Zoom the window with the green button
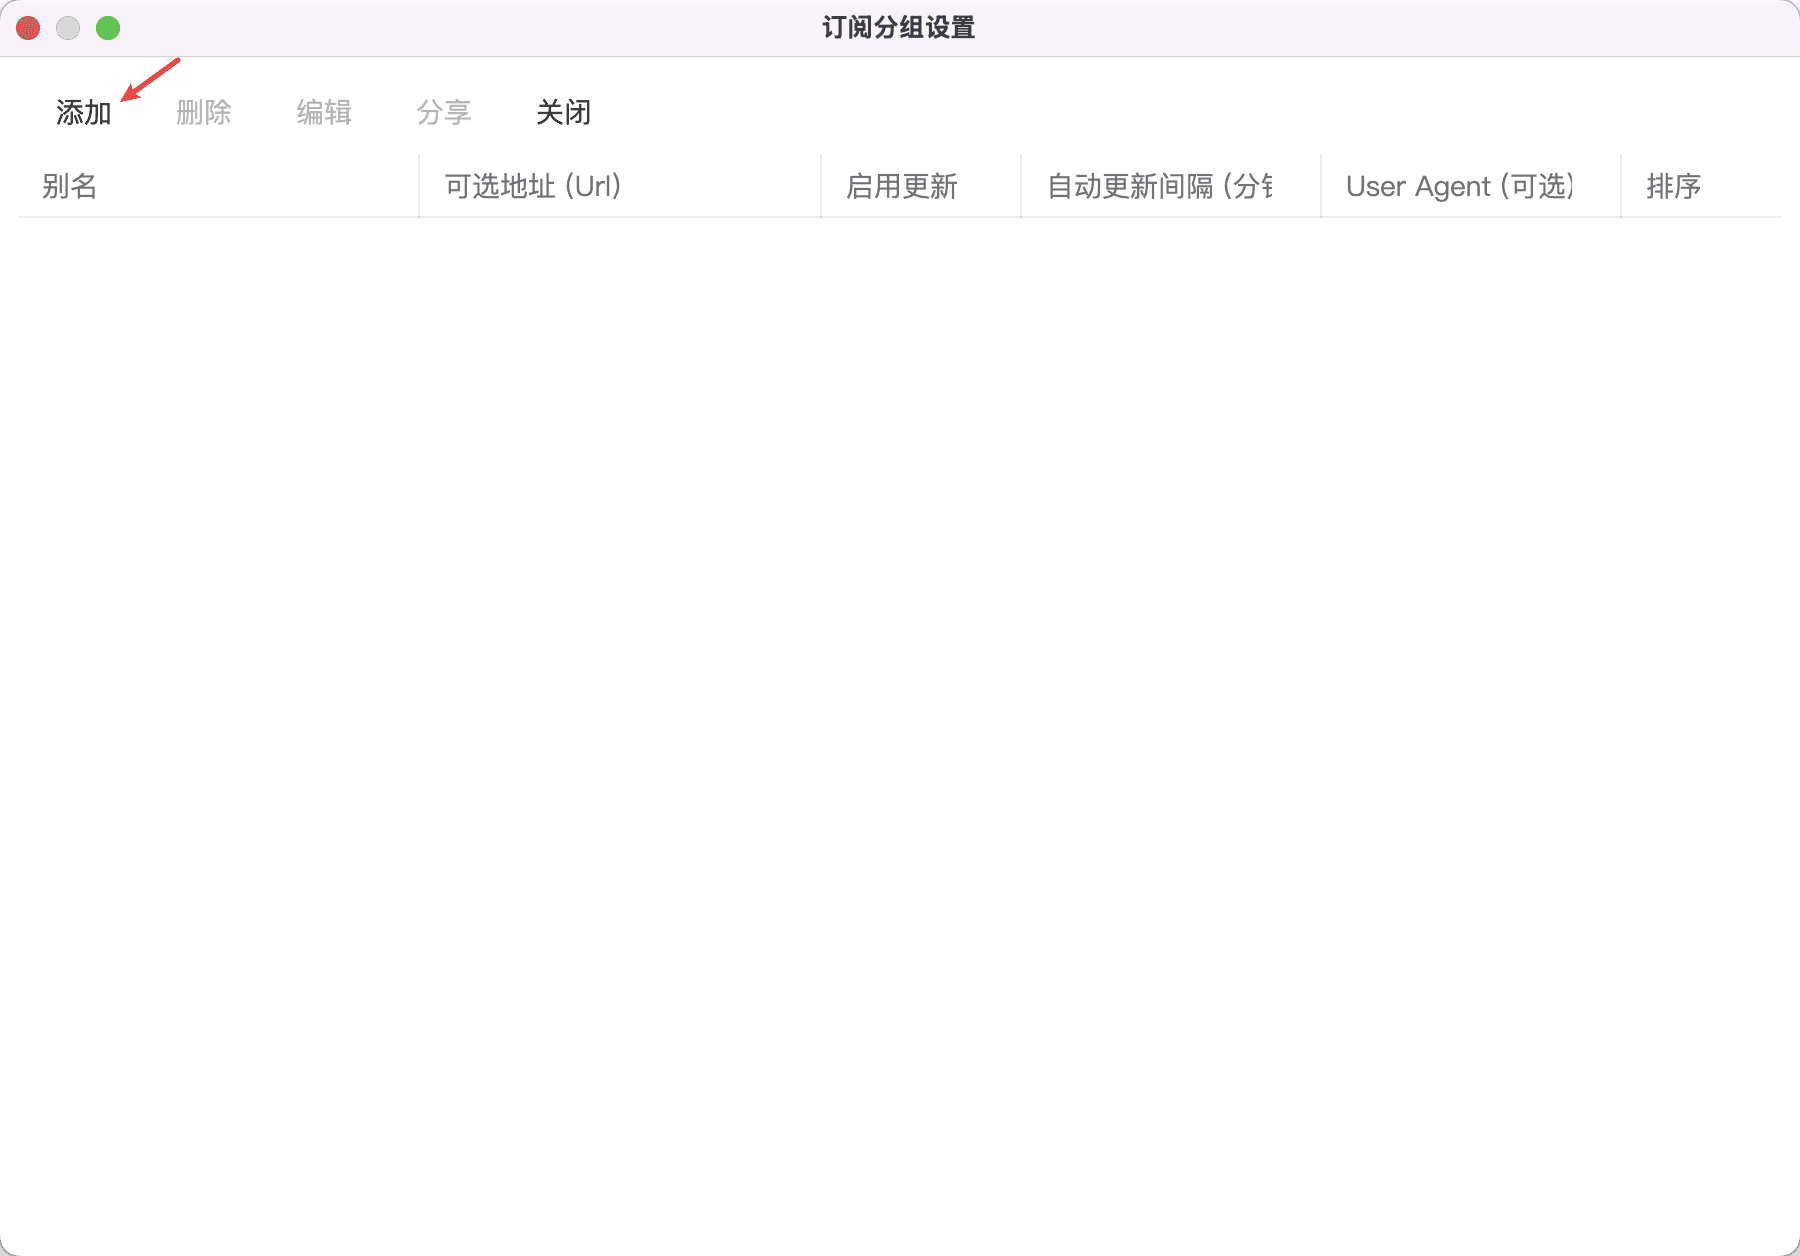Image resolution: width=1800 pixels, height=1256 pixels. 108,28
